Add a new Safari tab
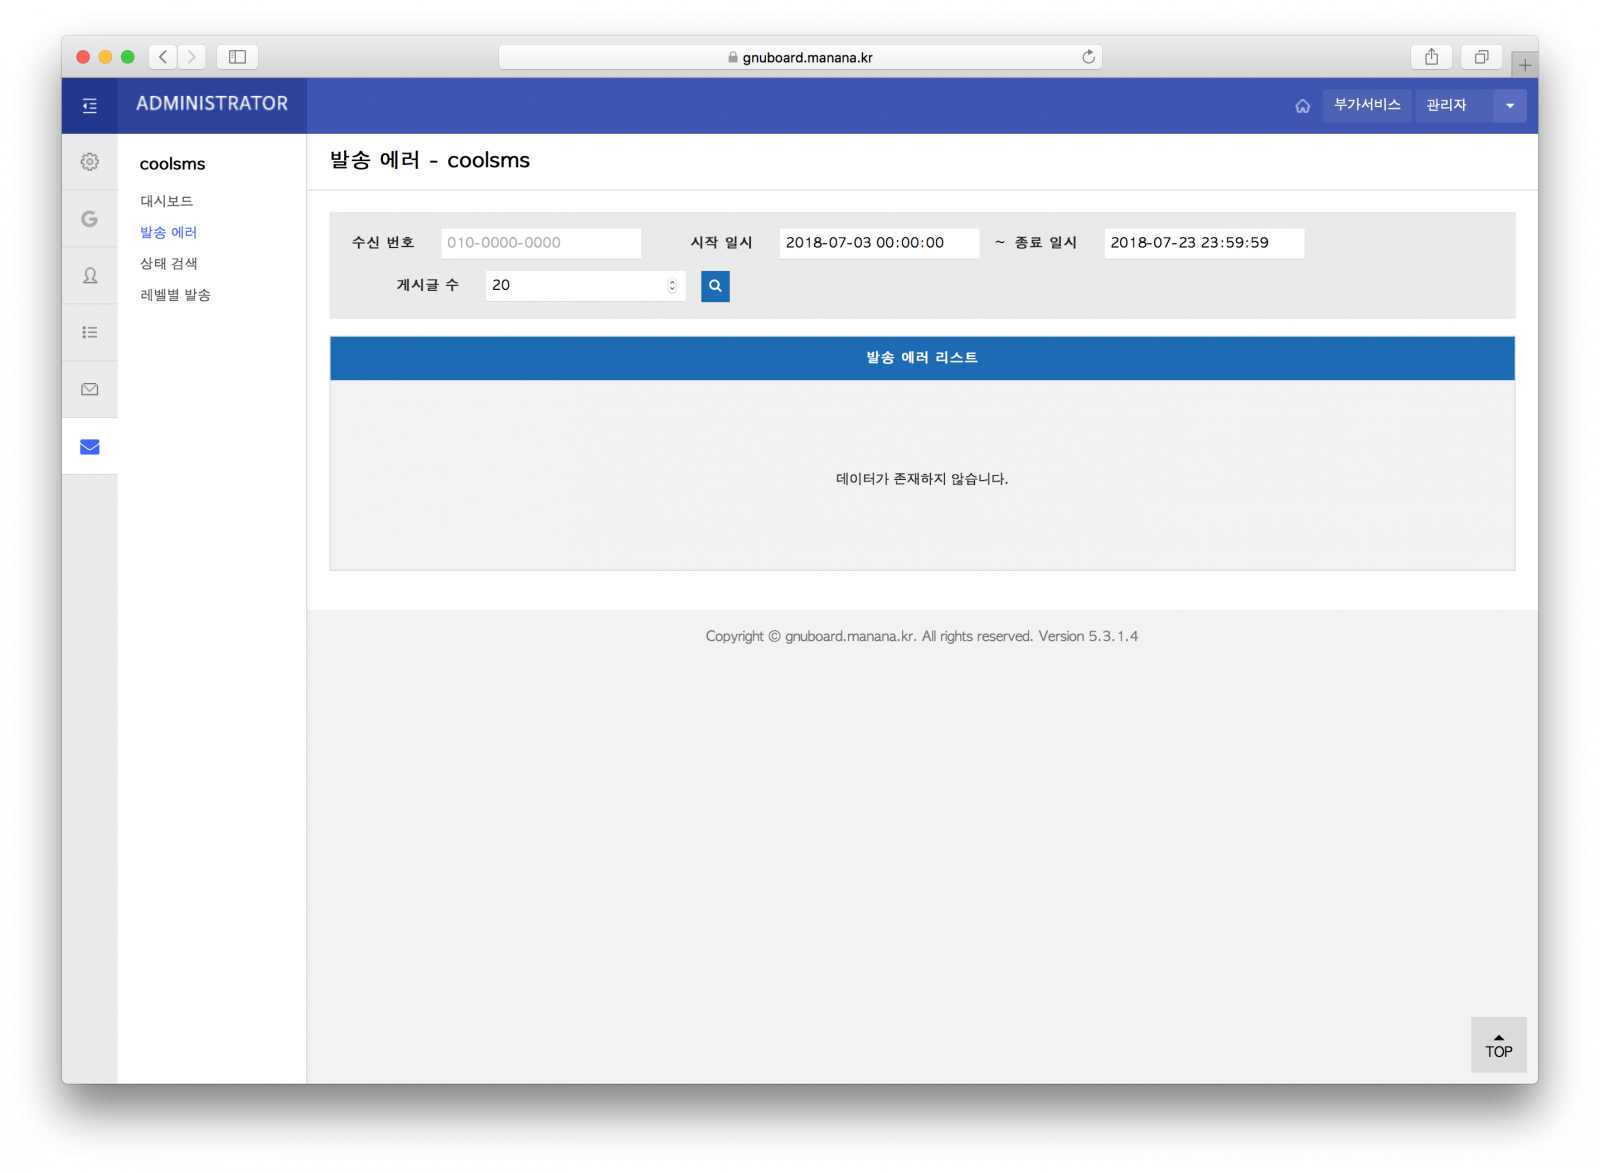Screen dimensions: 1600x1173 (1524, 65)
